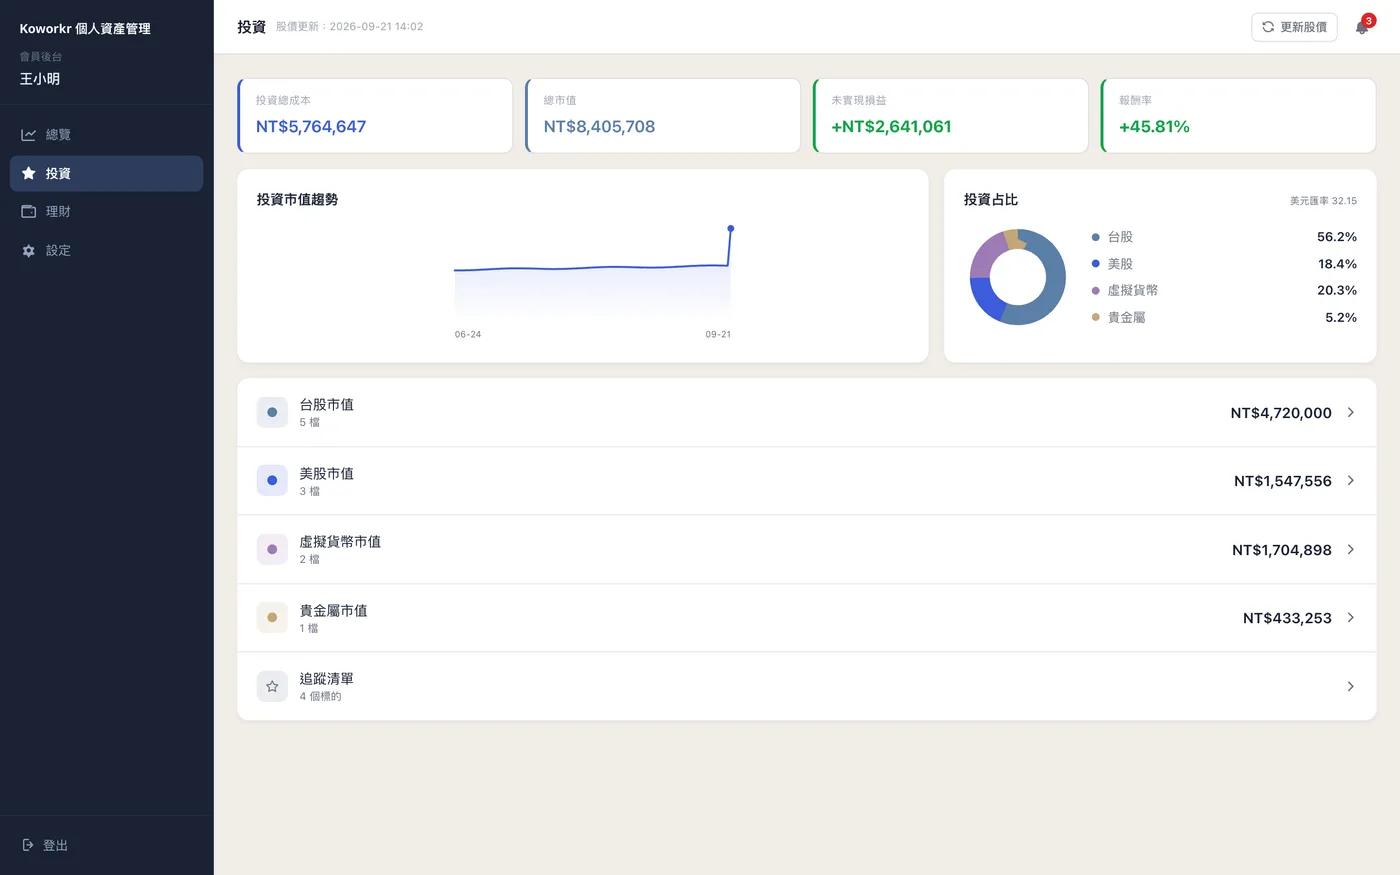Click the 總市值 NT$8,405,708 value
1400x875 pixels.
(599, 127)
